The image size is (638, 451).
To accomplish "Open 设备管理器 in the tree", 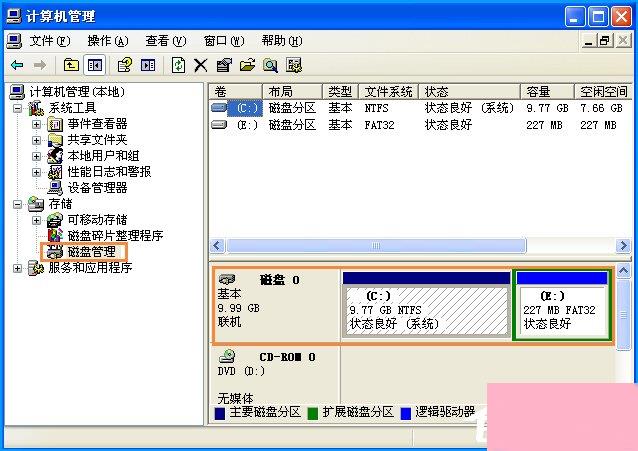I will (97, 188).
